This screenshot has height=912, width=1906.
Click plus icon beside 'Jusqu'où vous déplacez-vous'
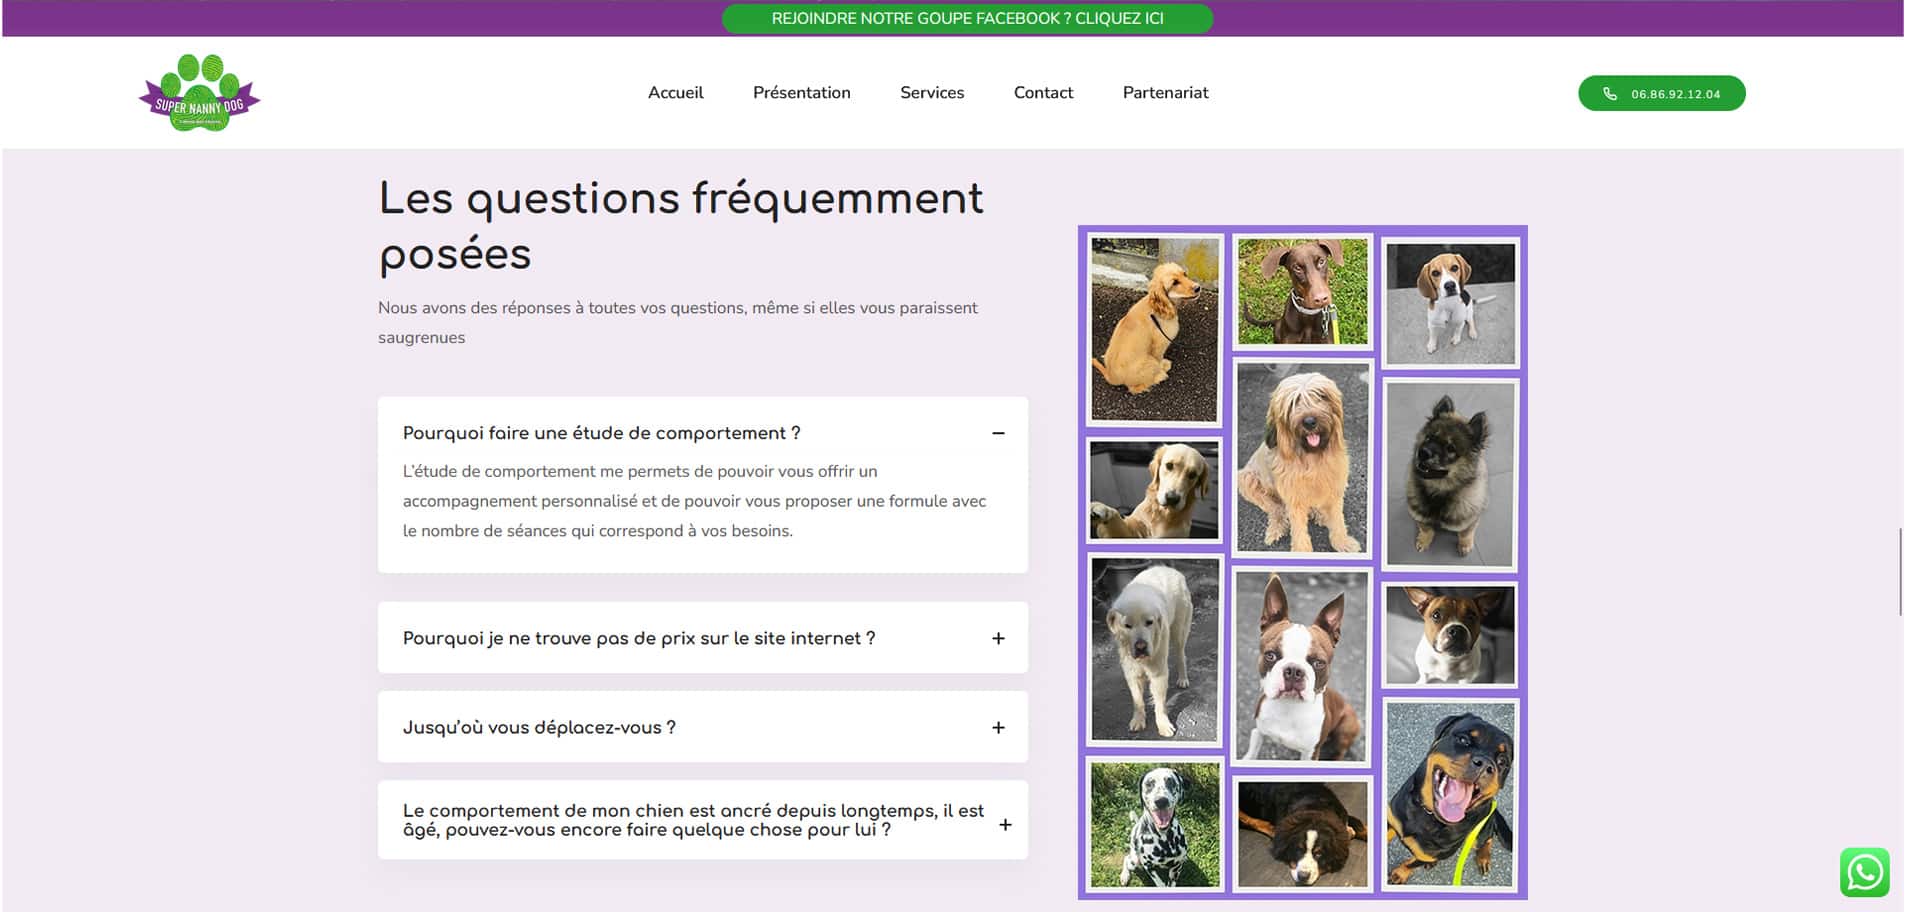(x=997, y=728)
